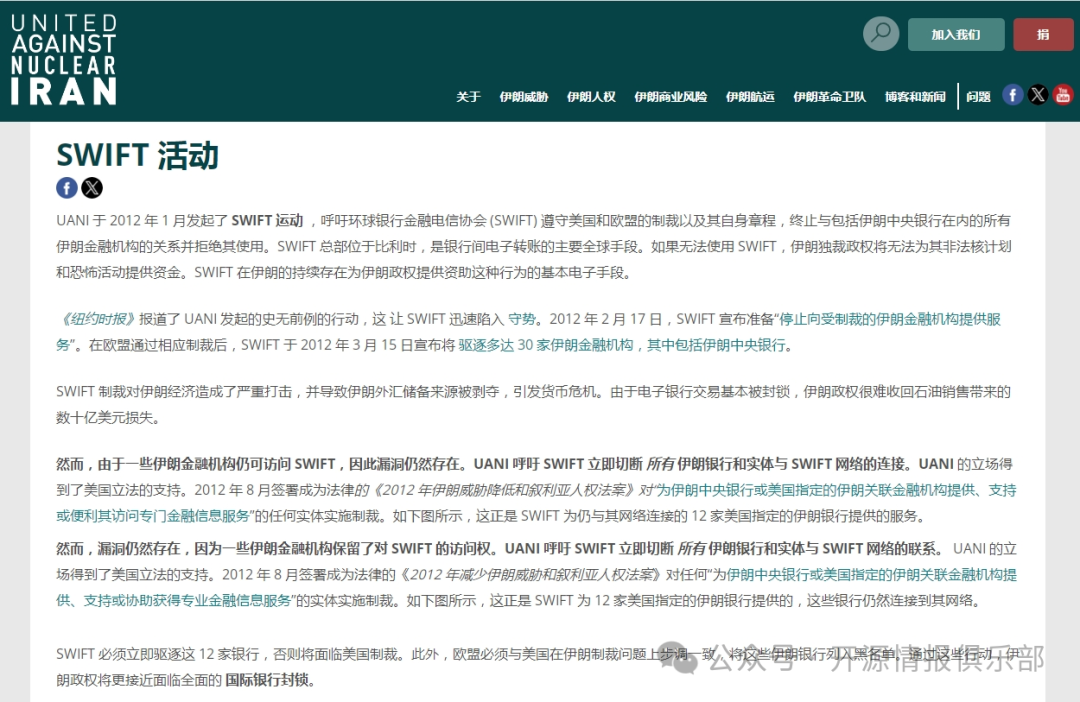
Task: Open the X icon in the header
Action: [x=1038, y=94]
